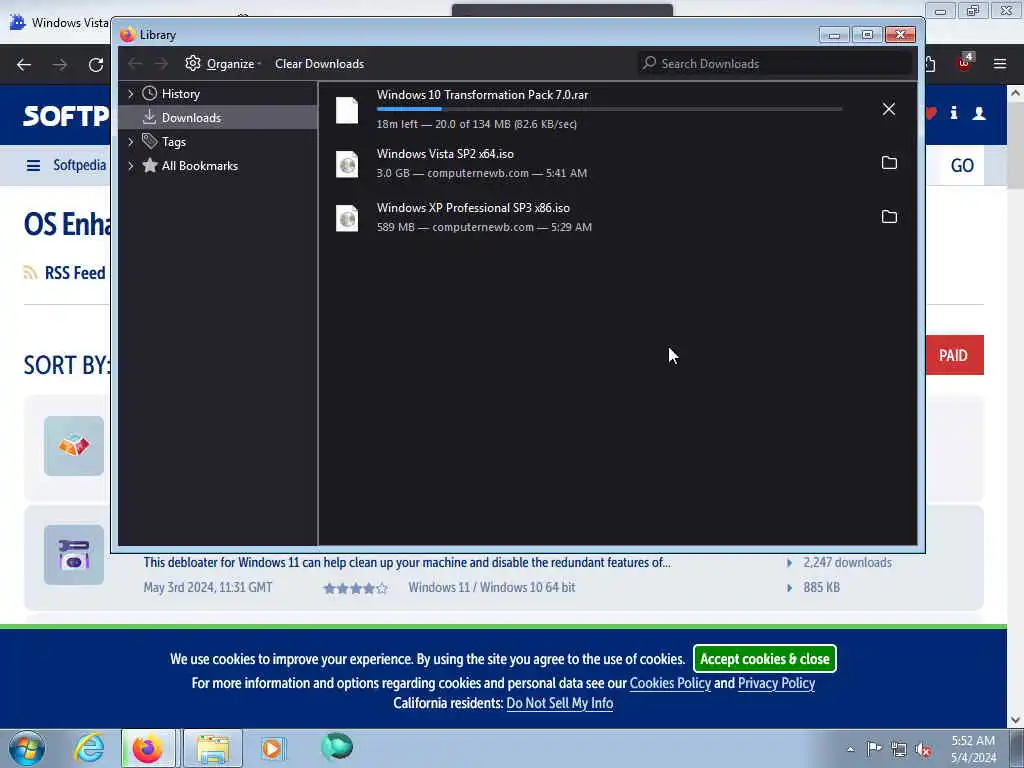1024x768 pixels.
Task: Select History in Library sidebar
Action: pos(181,94)
